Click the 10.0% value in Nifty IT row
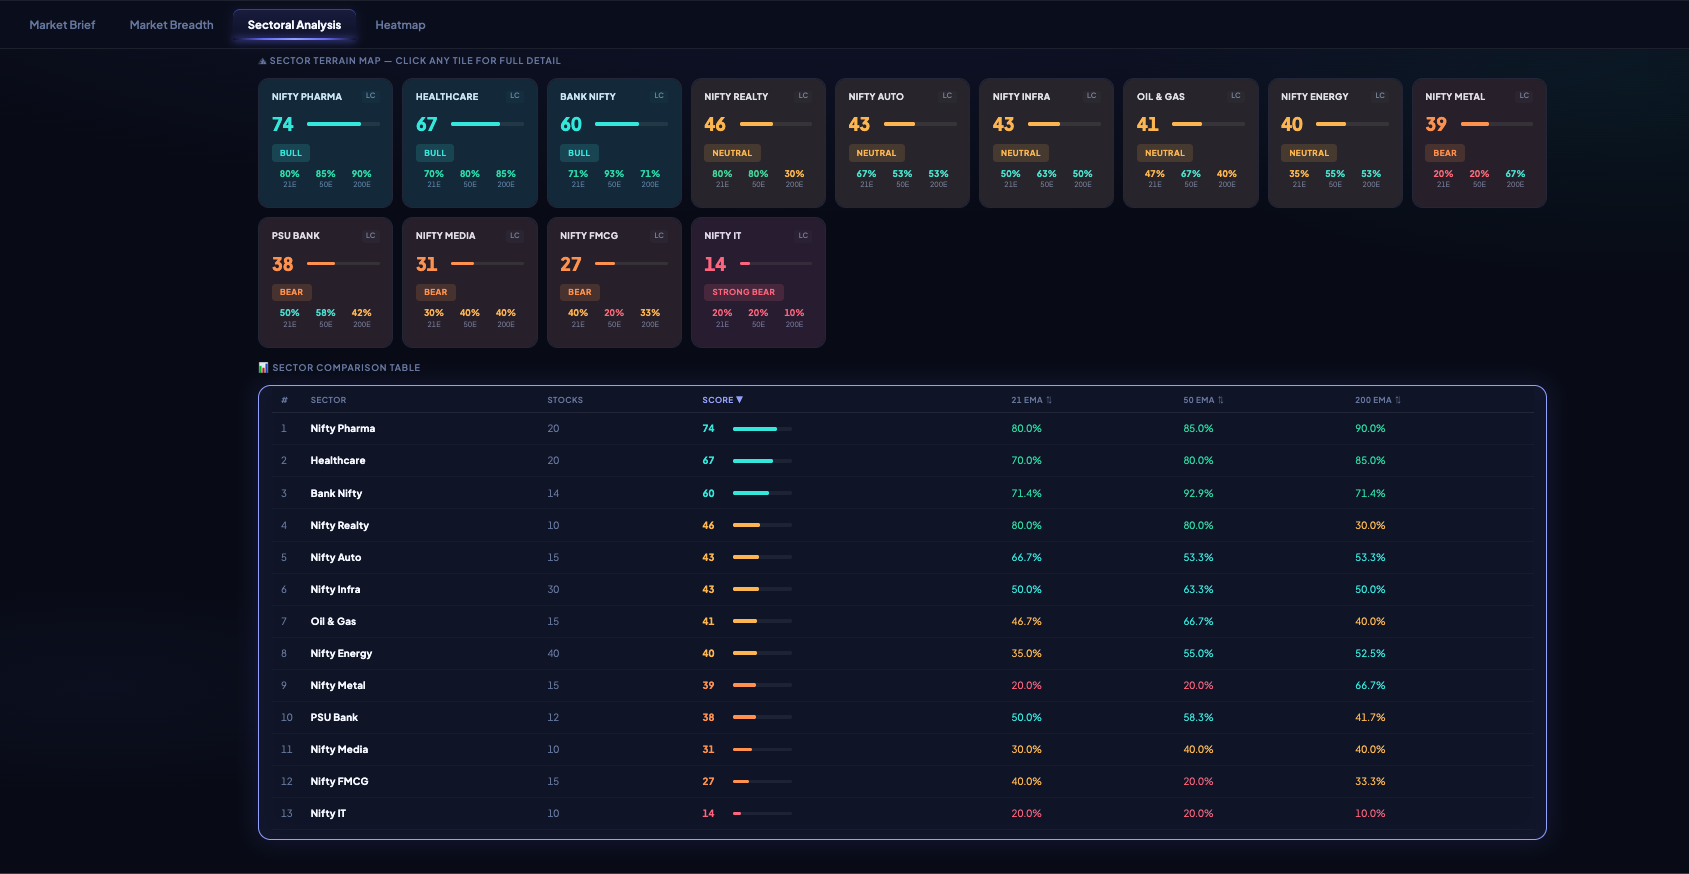1689x874 pixels. [1370, 813]
